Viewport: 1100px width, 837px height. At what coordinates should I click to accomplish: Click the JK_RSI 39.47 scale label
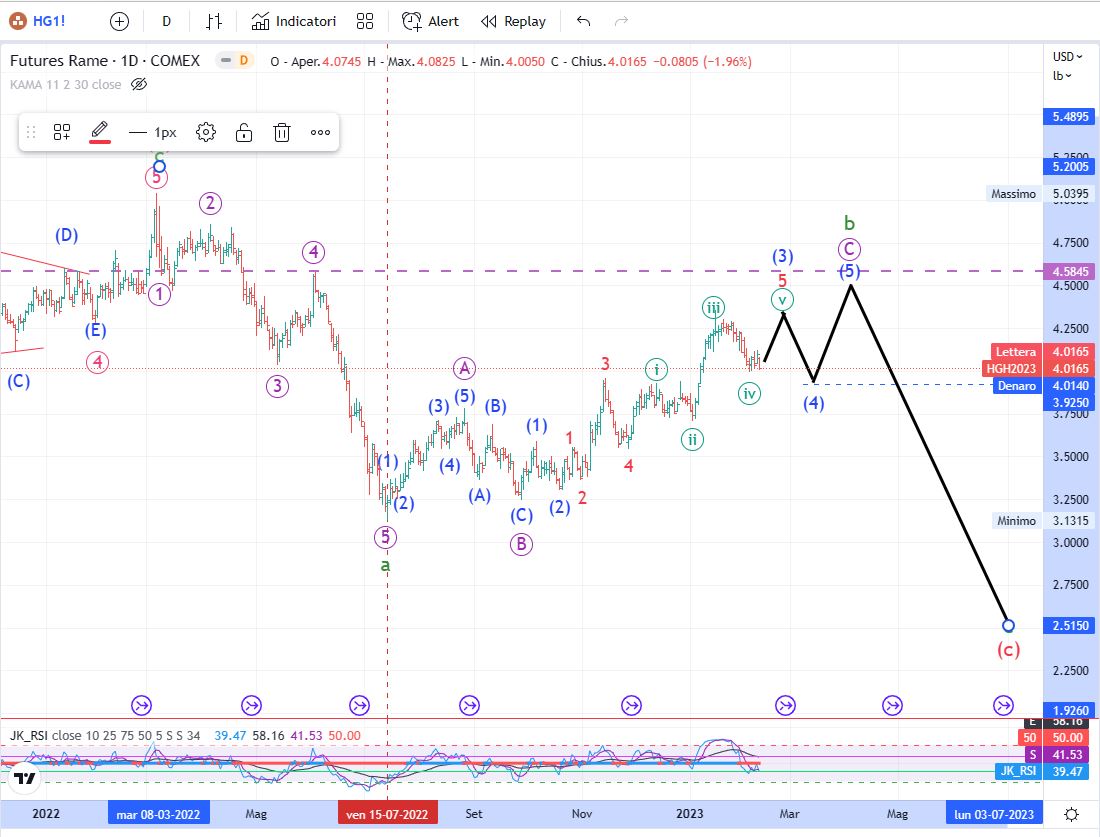[1043, 771]
